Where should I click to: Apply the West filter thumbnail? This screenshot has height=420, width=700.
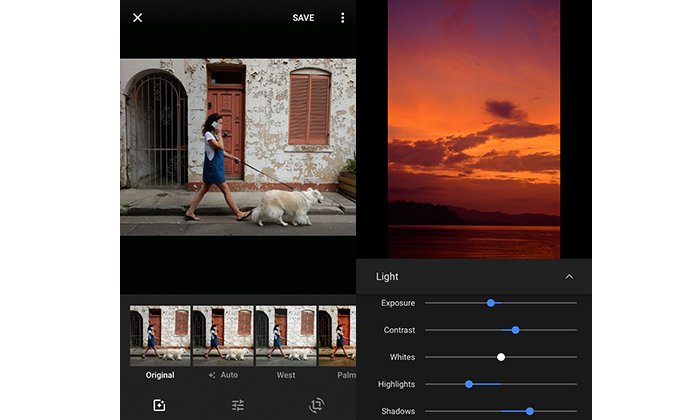click(286, 336)
